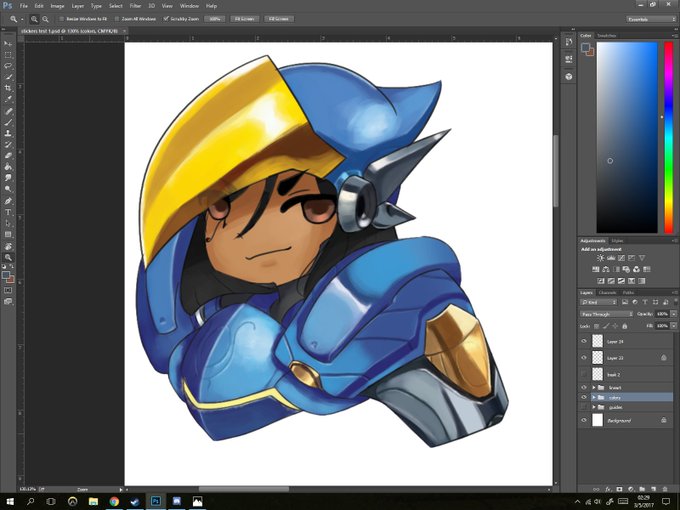Screen dimensions: 680x510
Task: Change screen mode from the toolbox
Action: [x=8, y=301]
